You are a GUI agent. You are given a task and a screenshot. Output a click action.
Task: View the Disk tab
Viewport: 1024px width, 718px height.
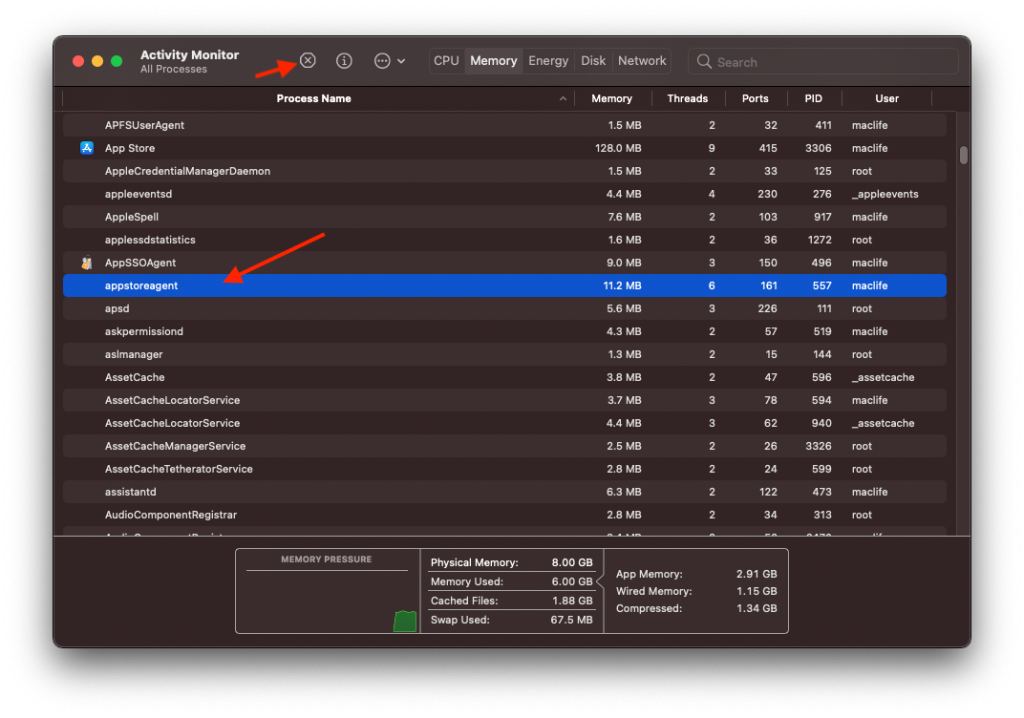[x=593, y=60]
